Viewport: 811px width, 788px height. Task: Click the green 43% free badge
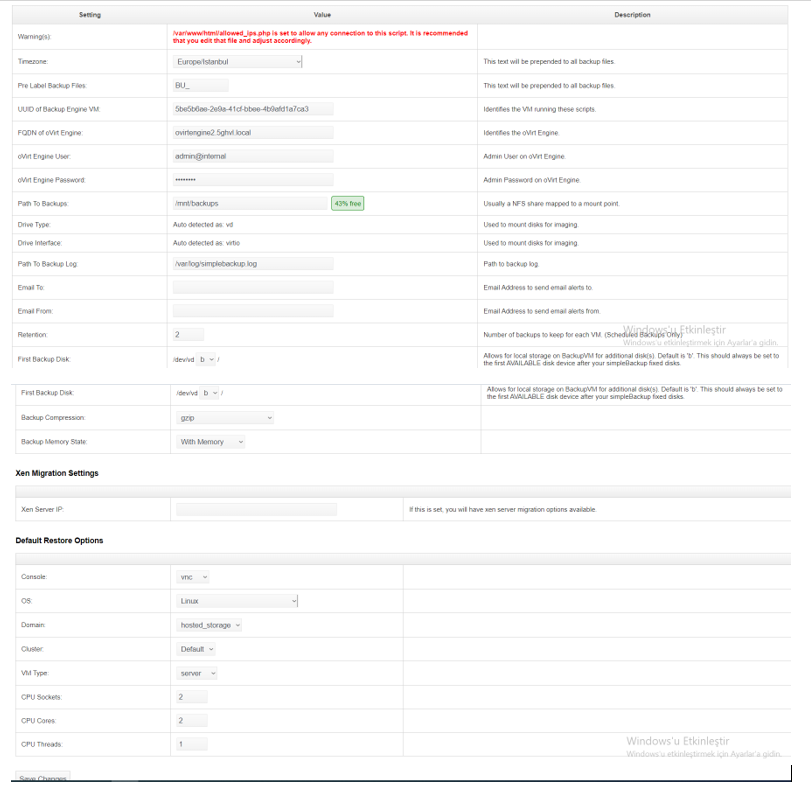coord(348,203)
